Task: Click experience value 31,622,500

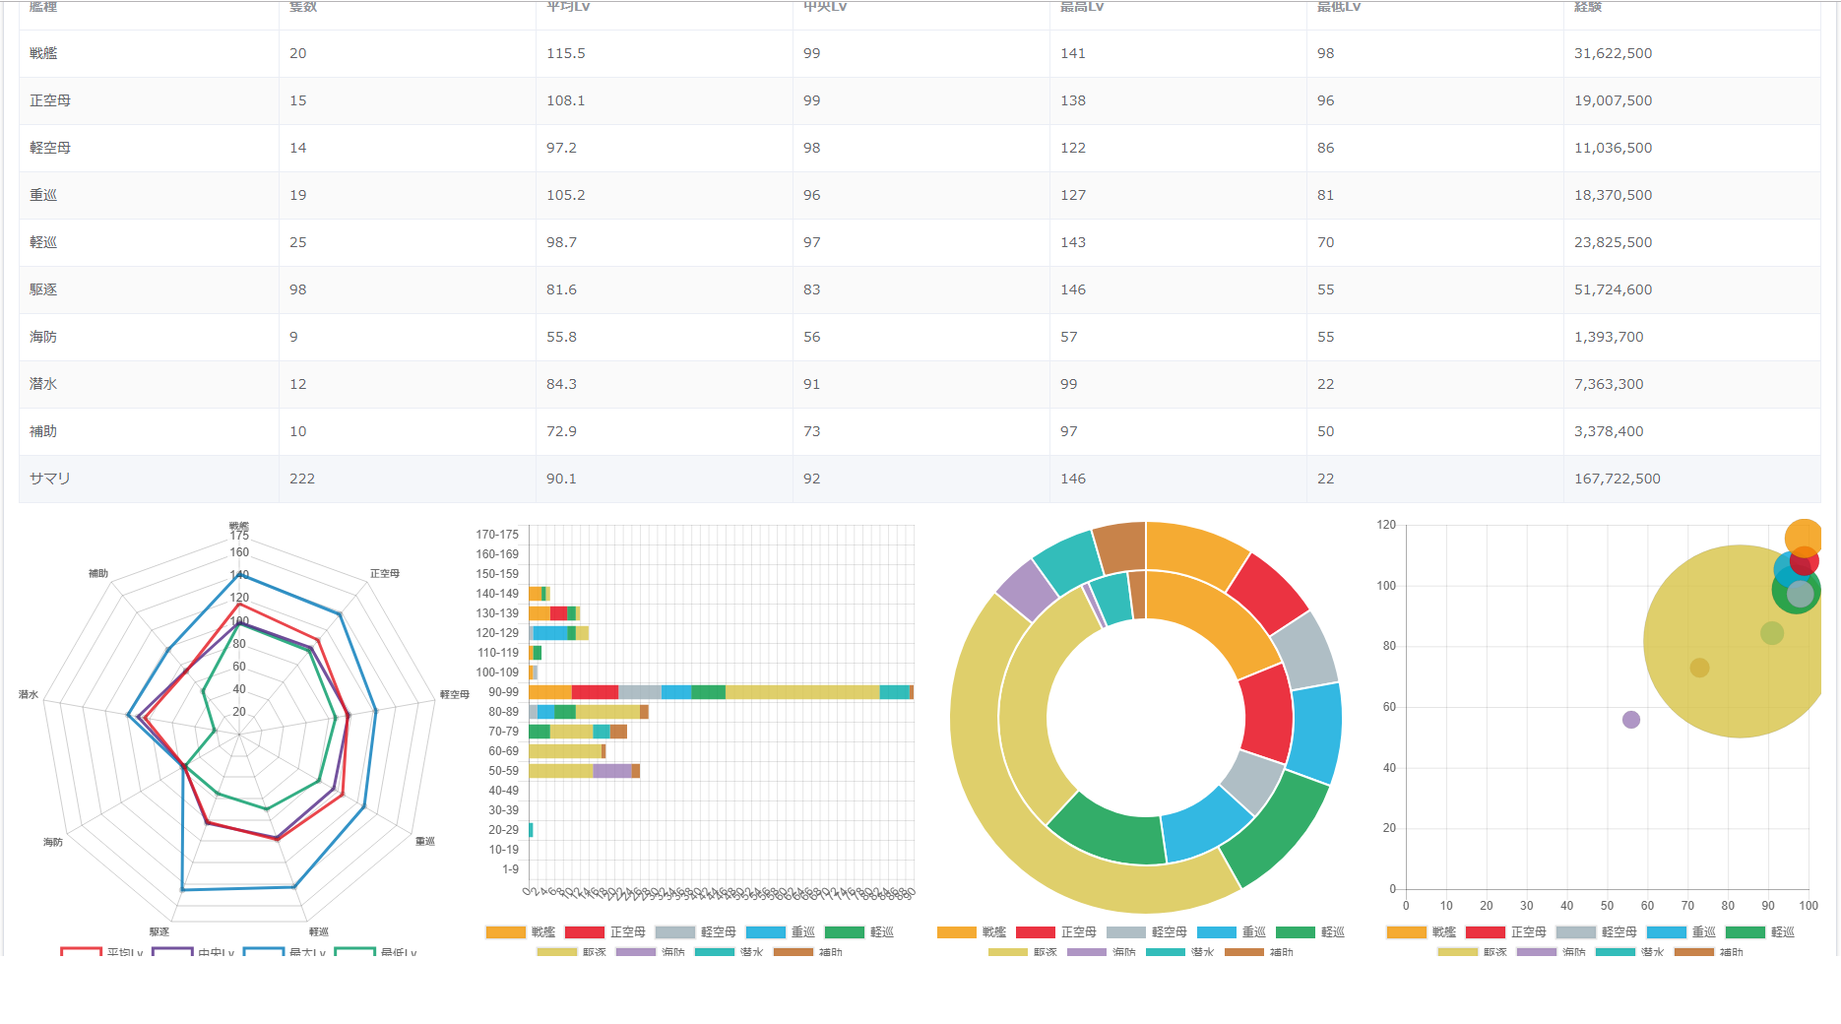Action: tap(1613, 53)
